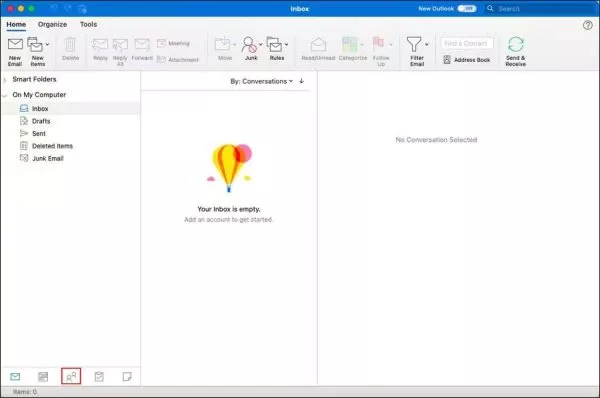
Task: Switch to Calendar view icon
Action: tap(43, 377)
